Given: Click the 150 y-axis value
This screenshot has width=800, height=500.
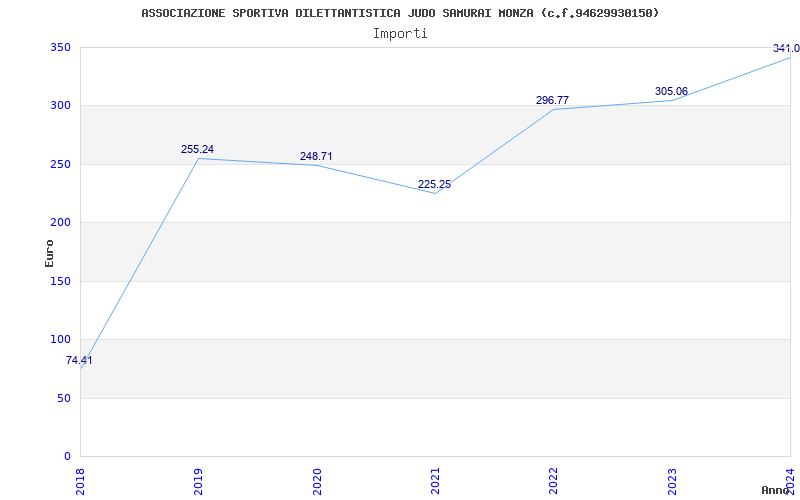Looking at the screenshot, I should [60, 282].
